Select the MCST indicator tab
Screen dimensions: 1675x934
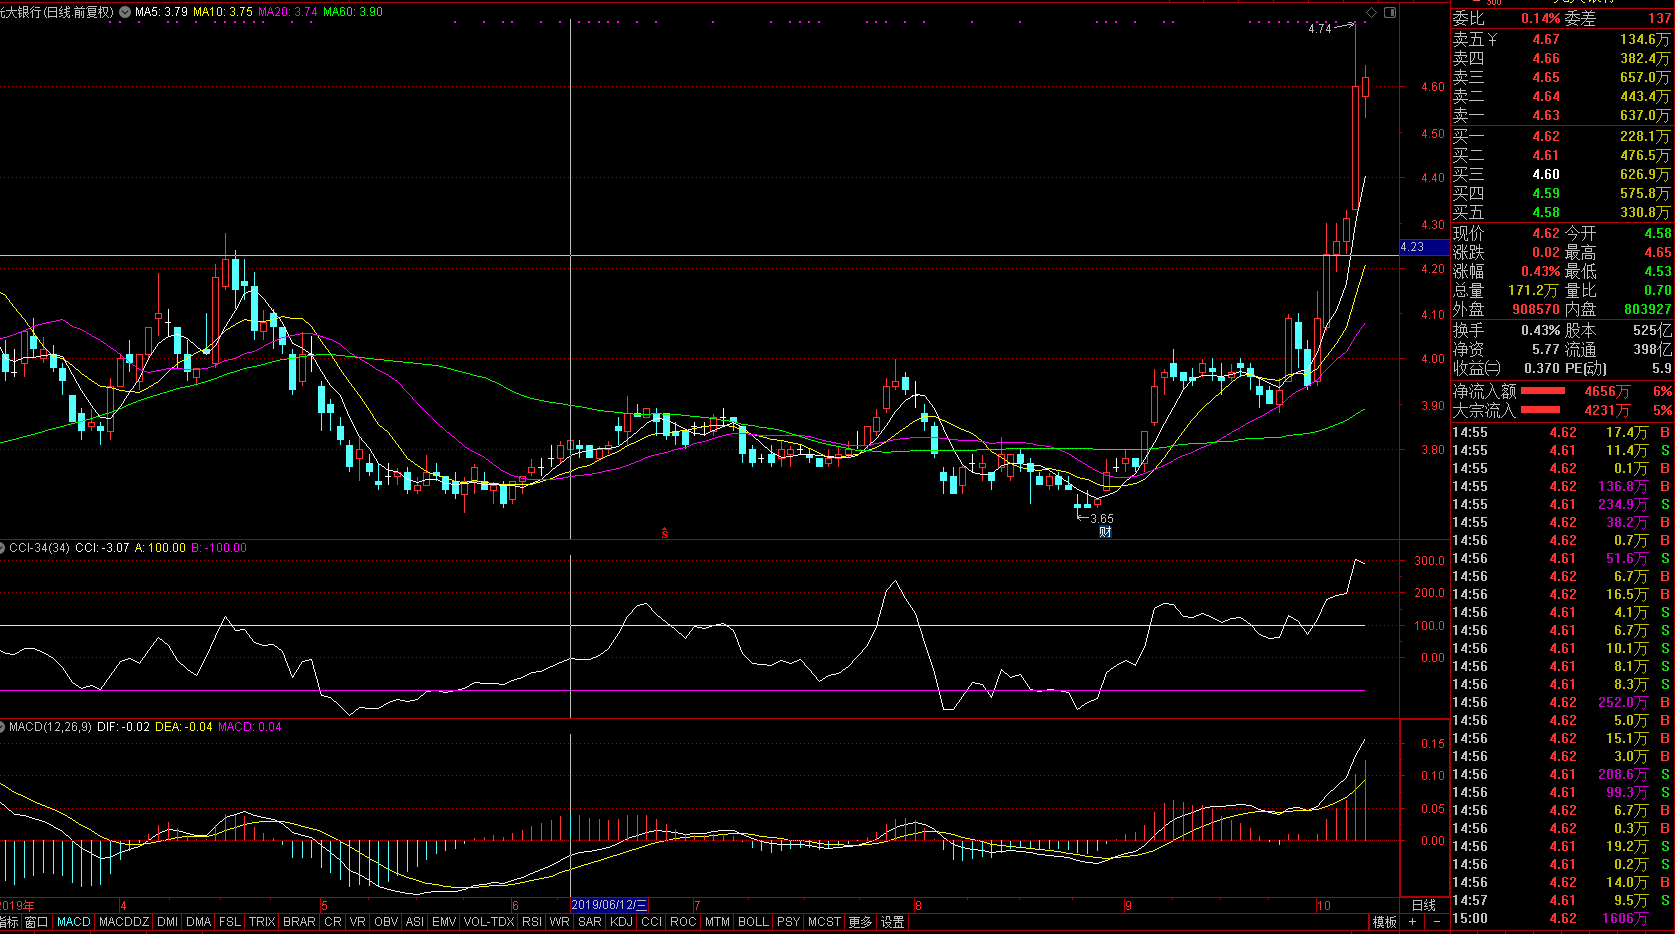[824, 922]
